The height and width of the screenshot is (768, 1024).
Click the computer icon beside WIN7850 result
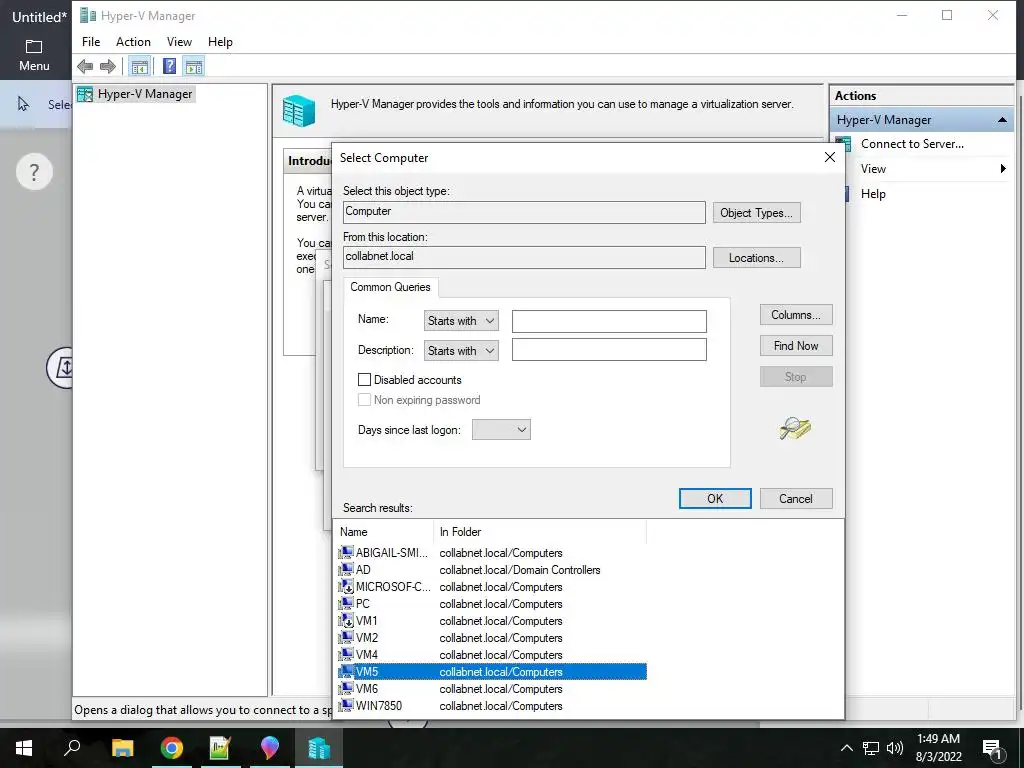coord(346,705)
